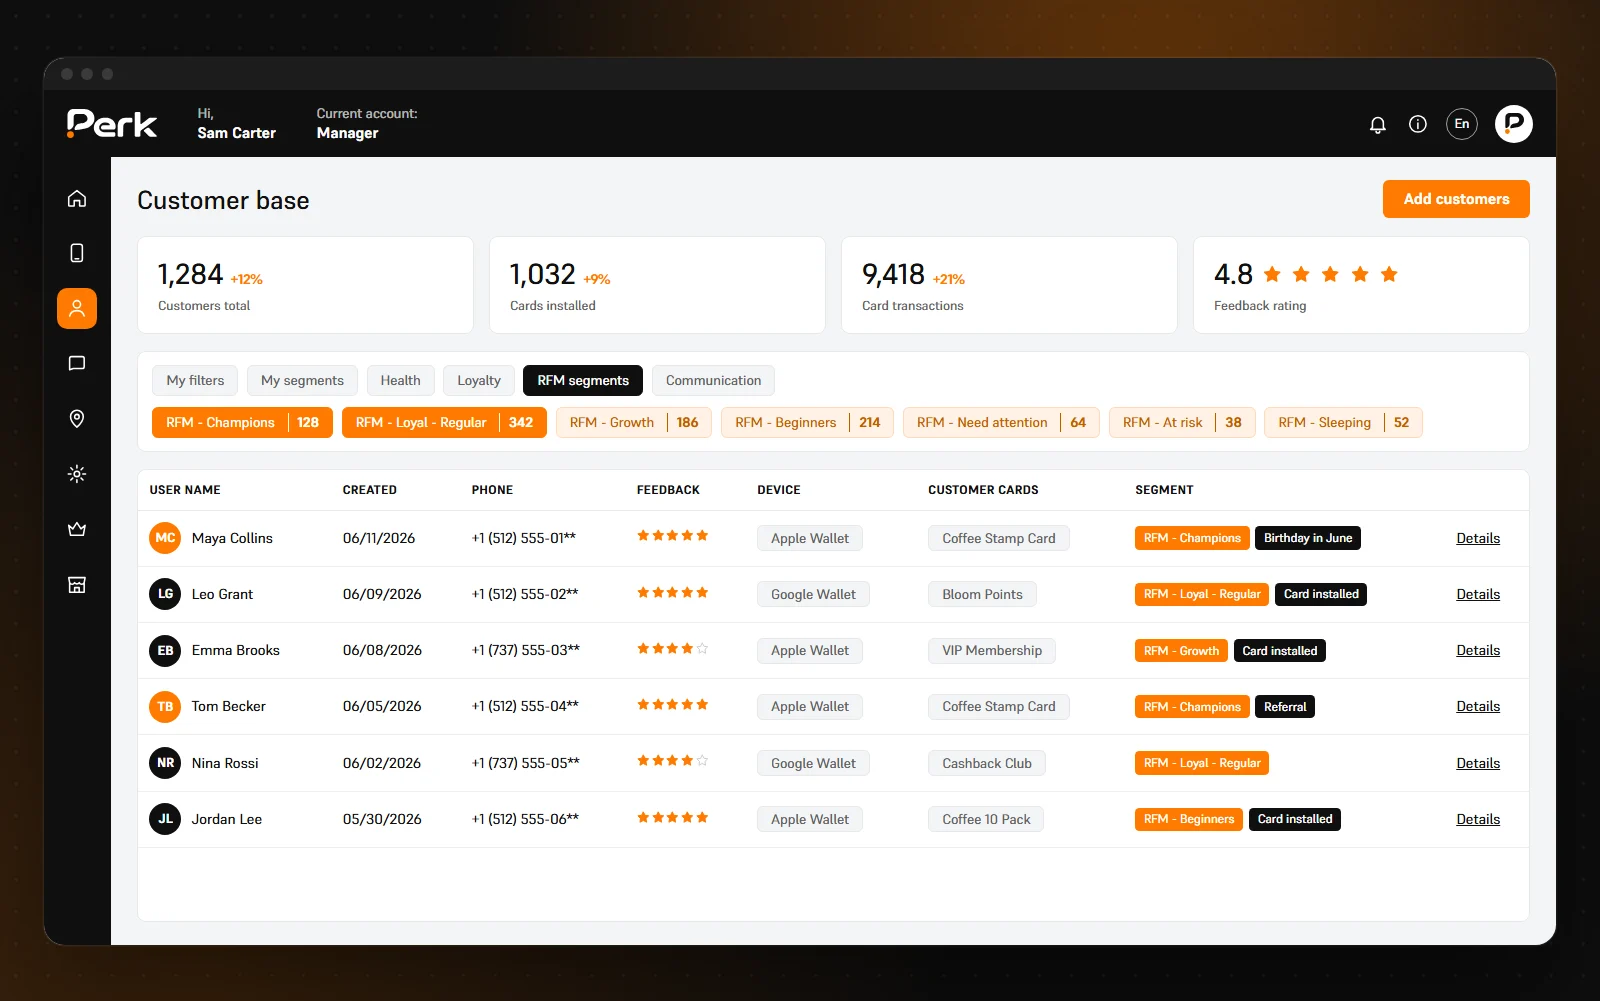Select the Customers person icon in sidebar
This screenshot has height=1001, width=1600.
point(77,308)
